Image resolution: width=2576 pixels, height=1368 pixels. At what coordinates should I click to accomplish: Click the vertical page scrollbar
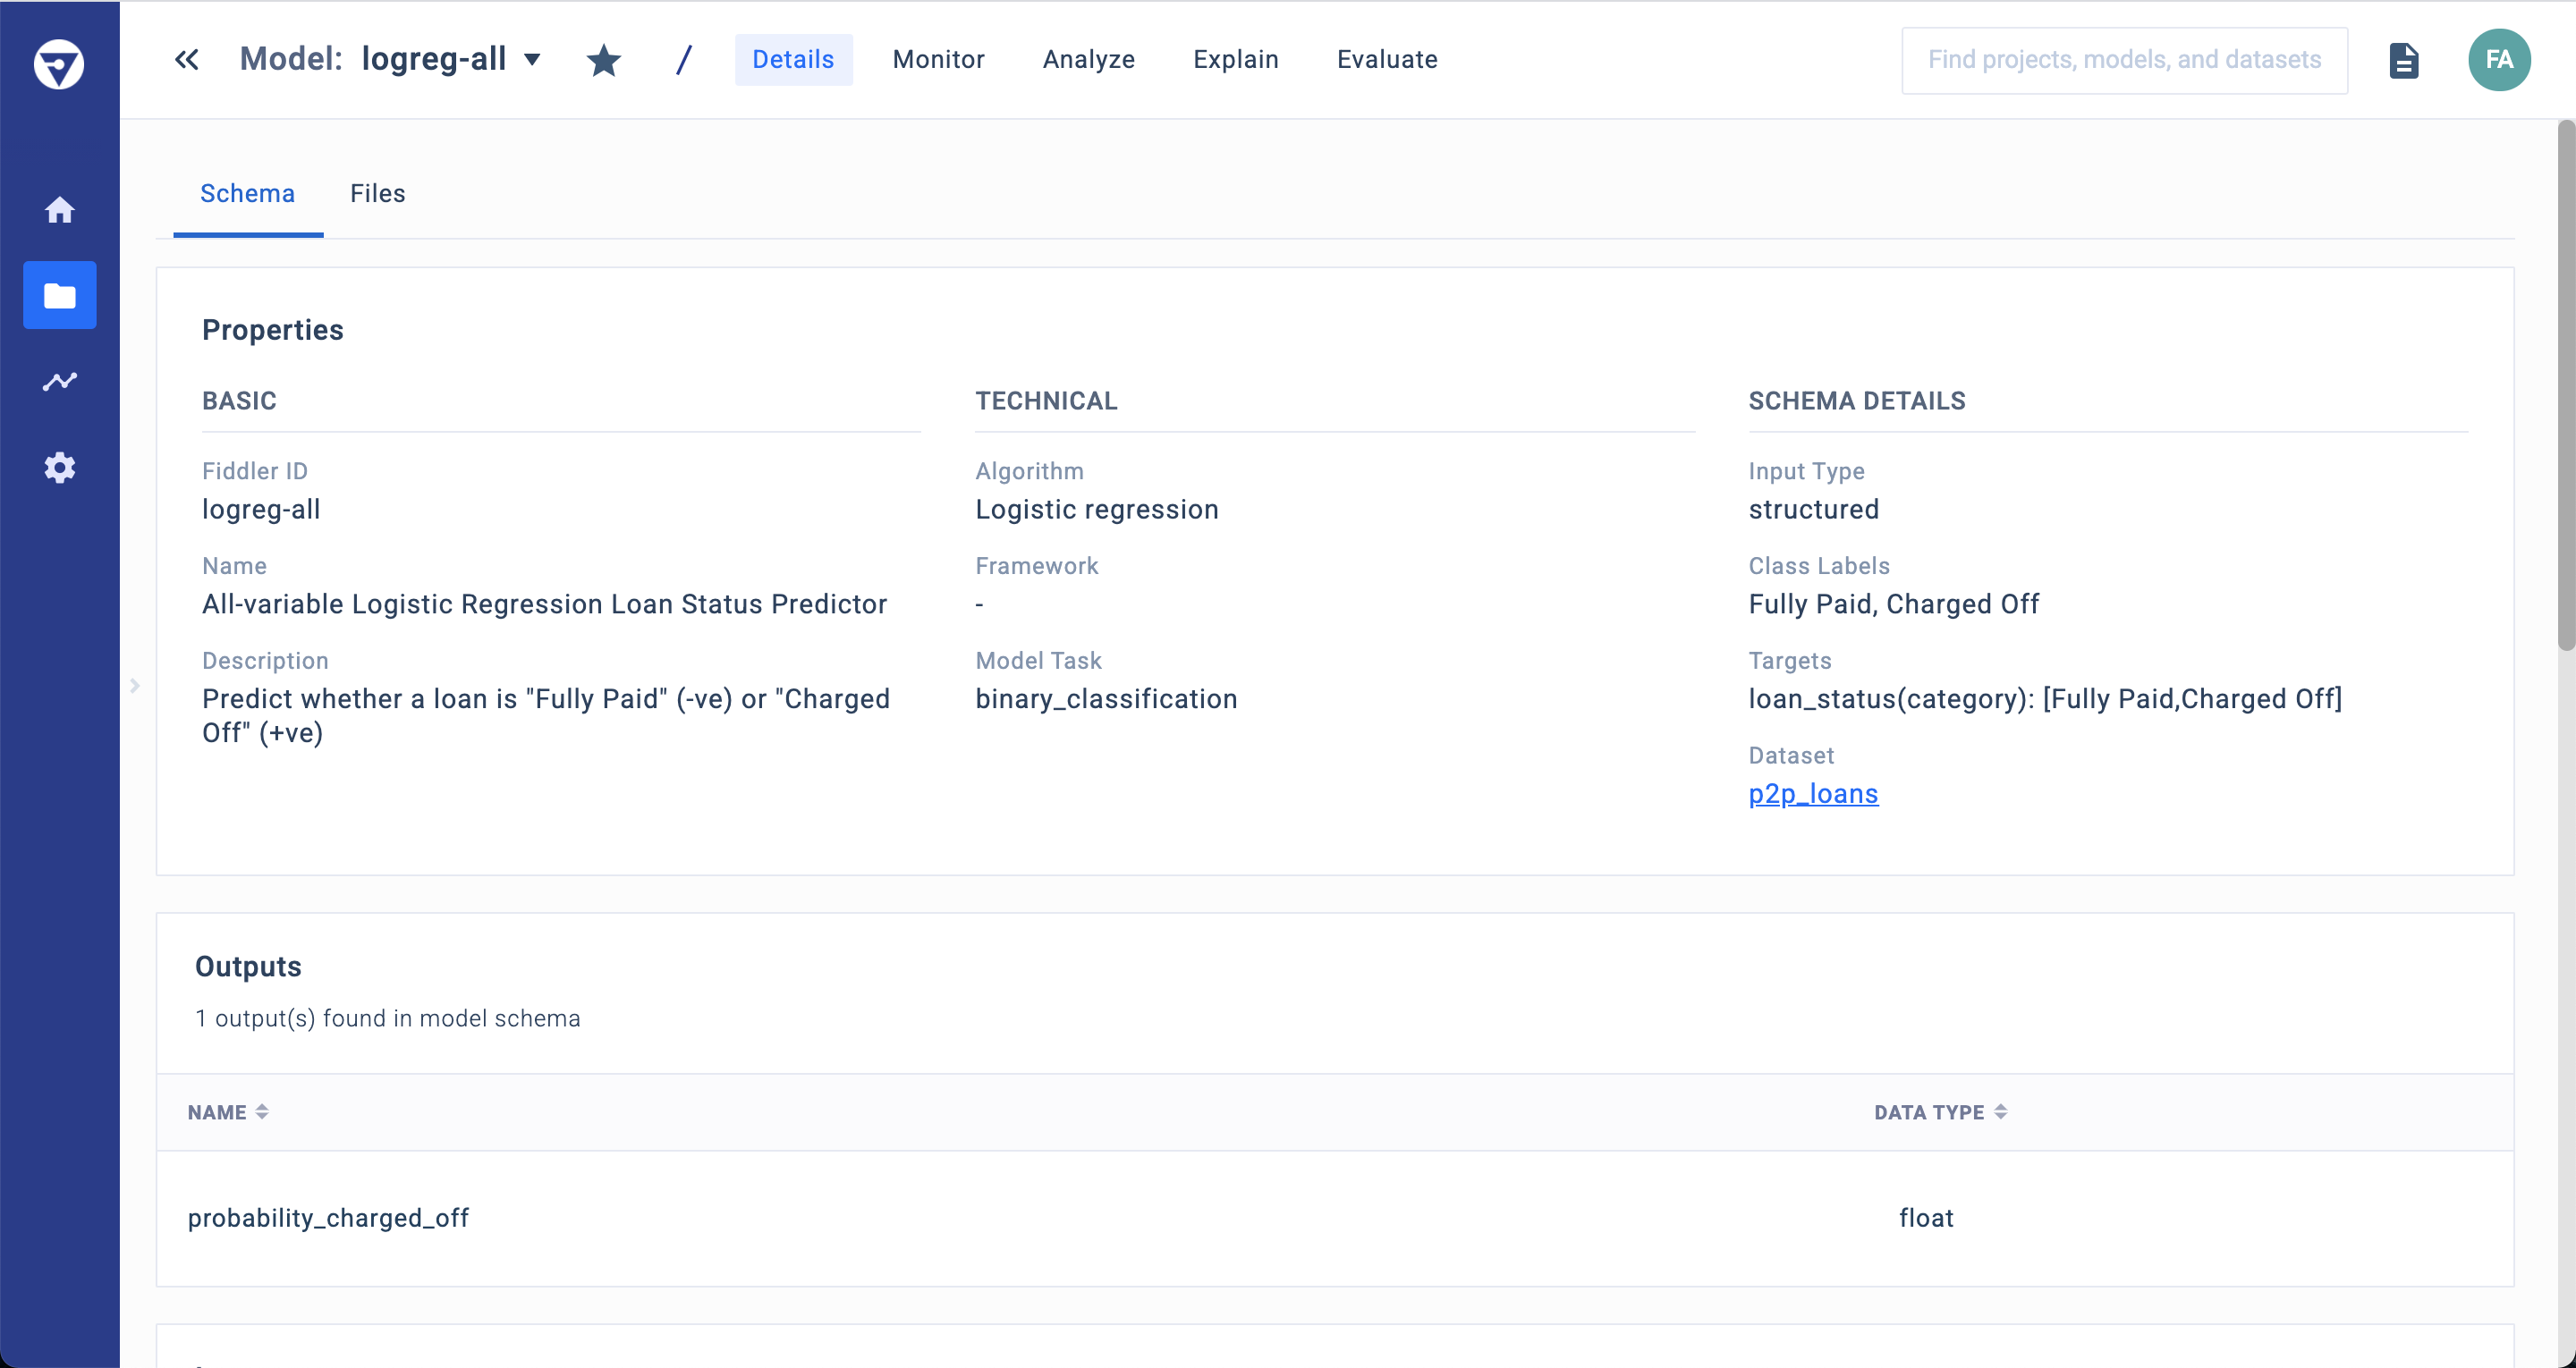(x=2566, y=386)
